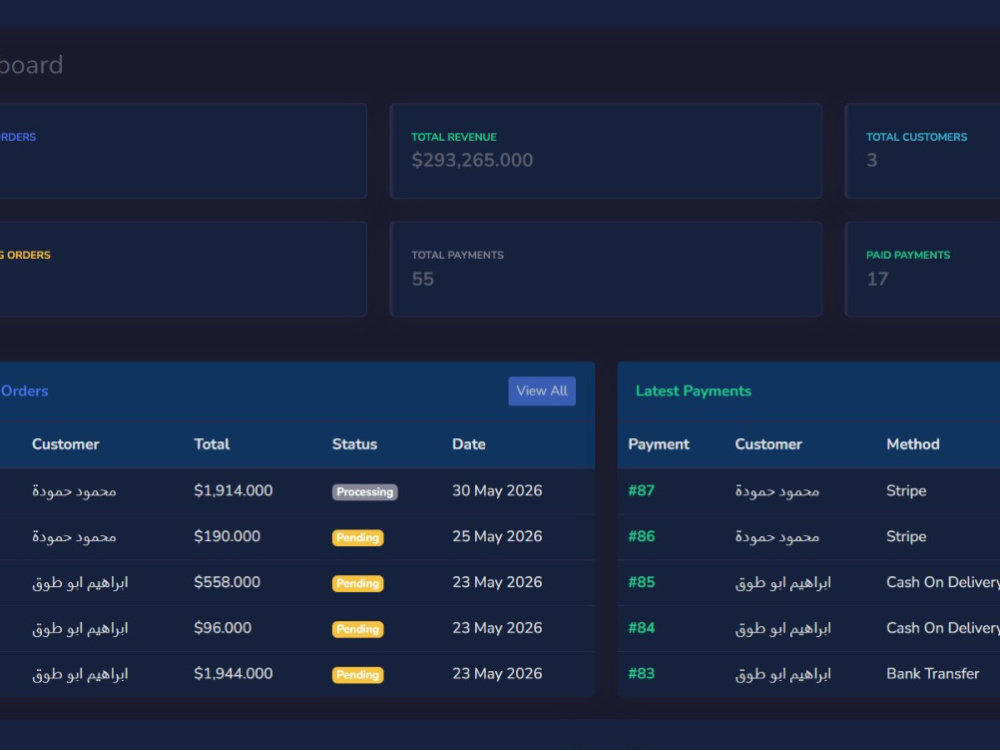This screenshot has height=750, width=1000.
Task: Click customer محمود حمودة for payment #86
Action: pos(777,537)
